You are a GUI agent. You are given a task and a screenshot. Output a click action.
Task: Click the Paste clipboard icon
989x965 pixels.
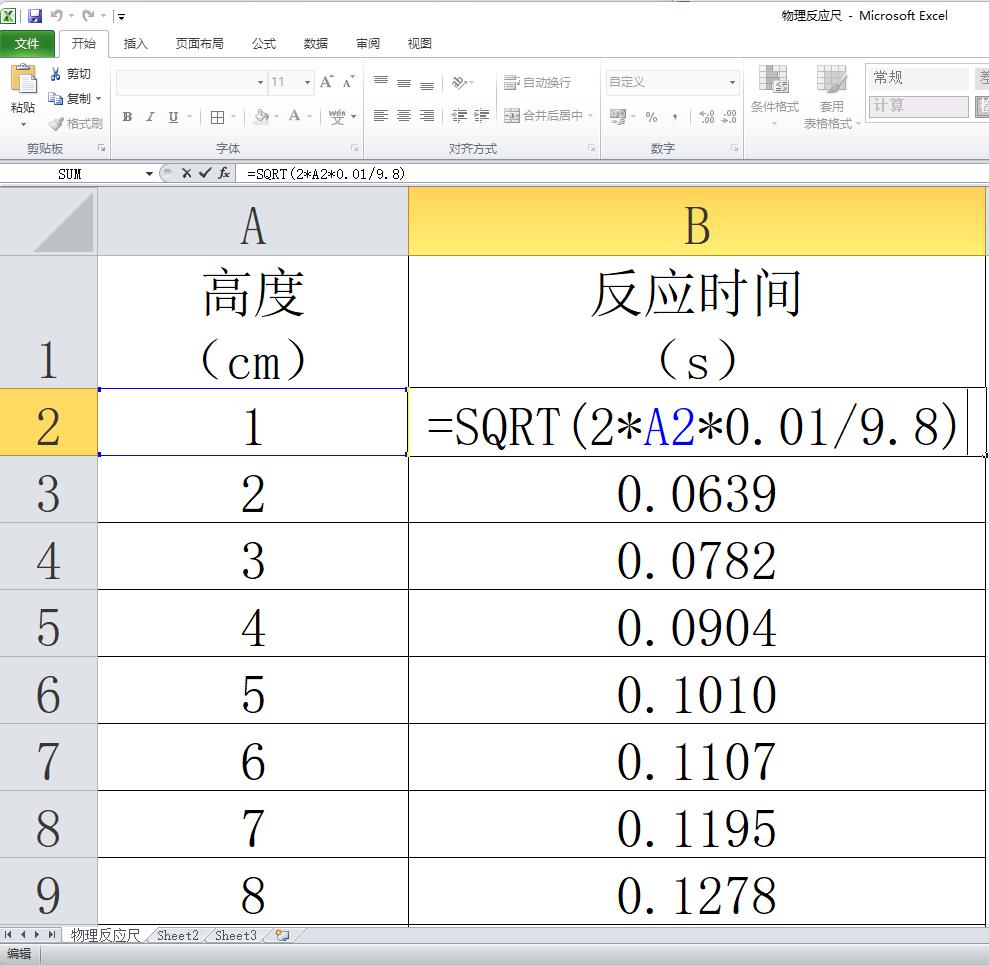pos(23,81)
